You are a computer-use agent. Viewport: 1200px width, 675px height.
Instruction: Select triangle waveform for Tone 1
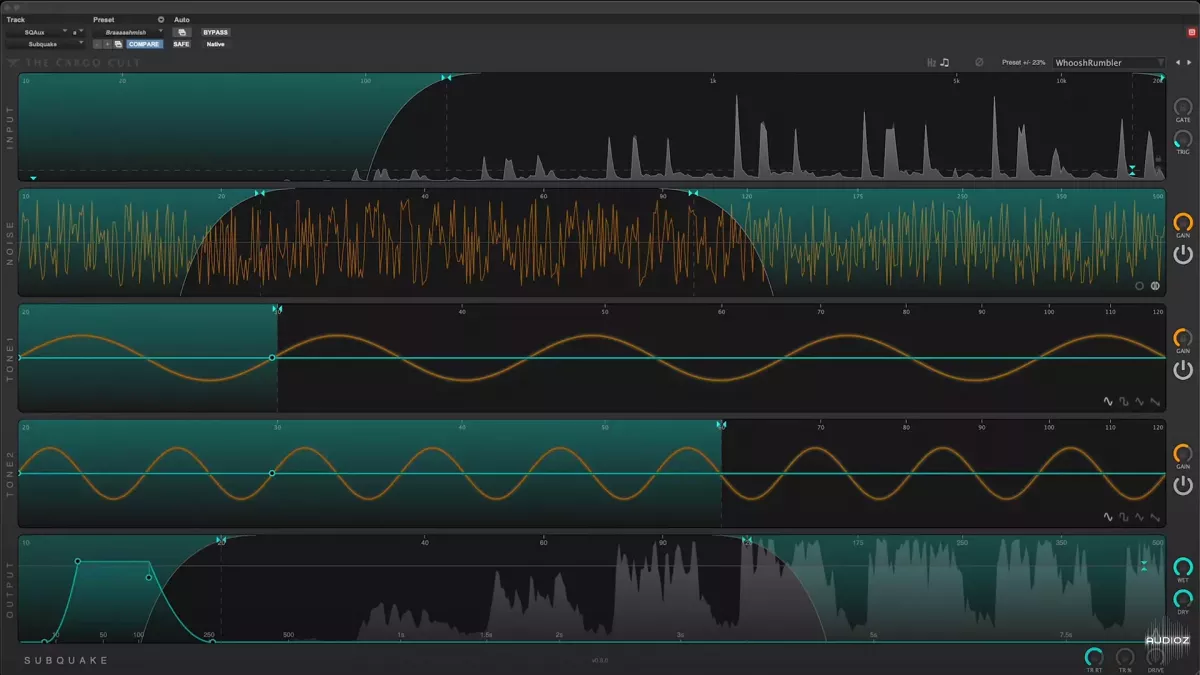click(x=1140, y=402)
